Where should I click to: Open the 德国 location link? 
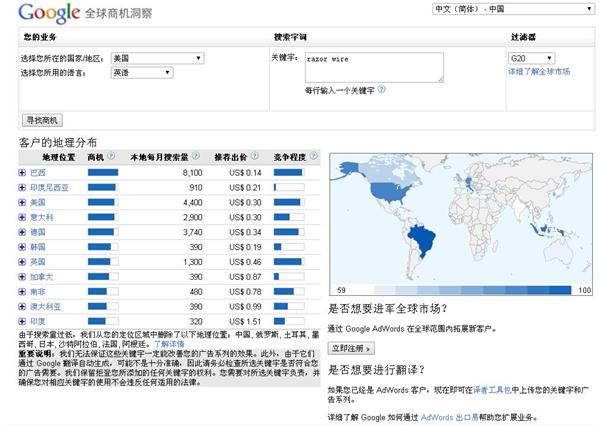tap(38, 232)
